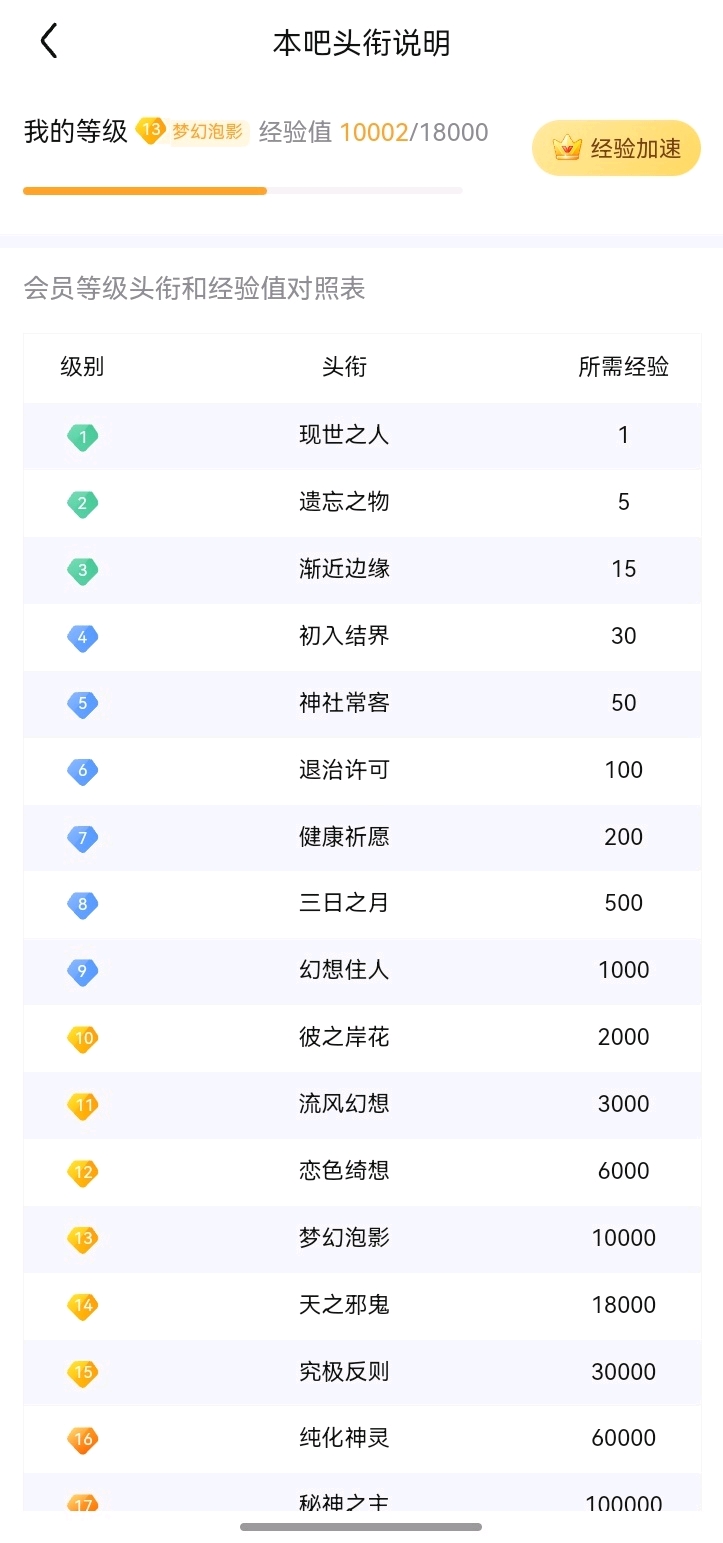This screenshot has height=1543, width=723.
Task: Tap the 天之邪鬼 title row
Action: (x=362, y=1305)
